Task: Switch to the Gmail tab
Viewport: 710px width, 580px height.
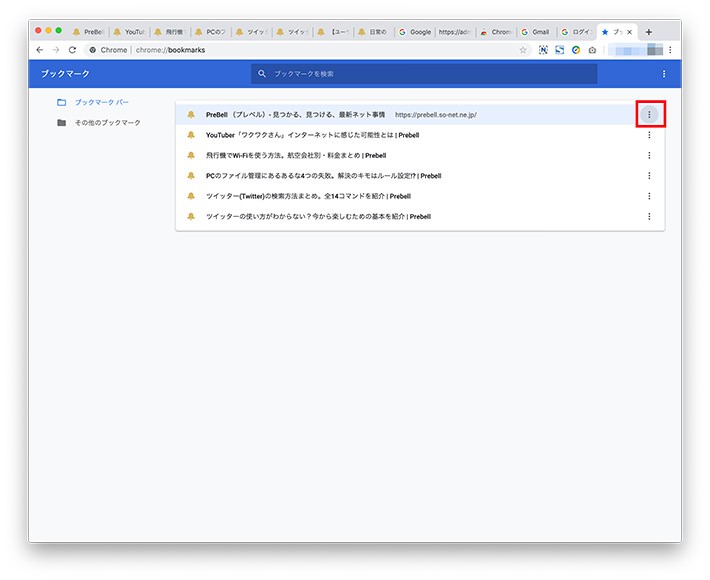Action: (x=537, y=32)
